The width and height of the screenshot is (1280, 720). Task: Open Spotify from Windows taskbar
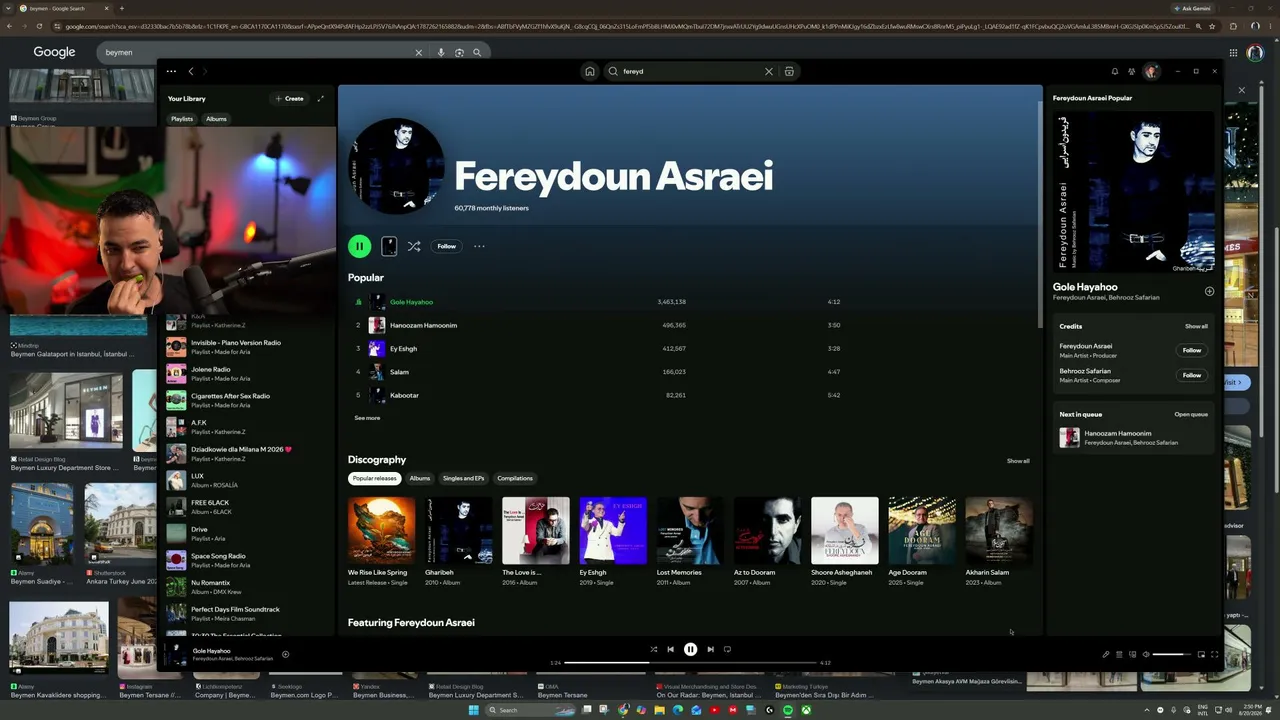click(x=787, y=710)
